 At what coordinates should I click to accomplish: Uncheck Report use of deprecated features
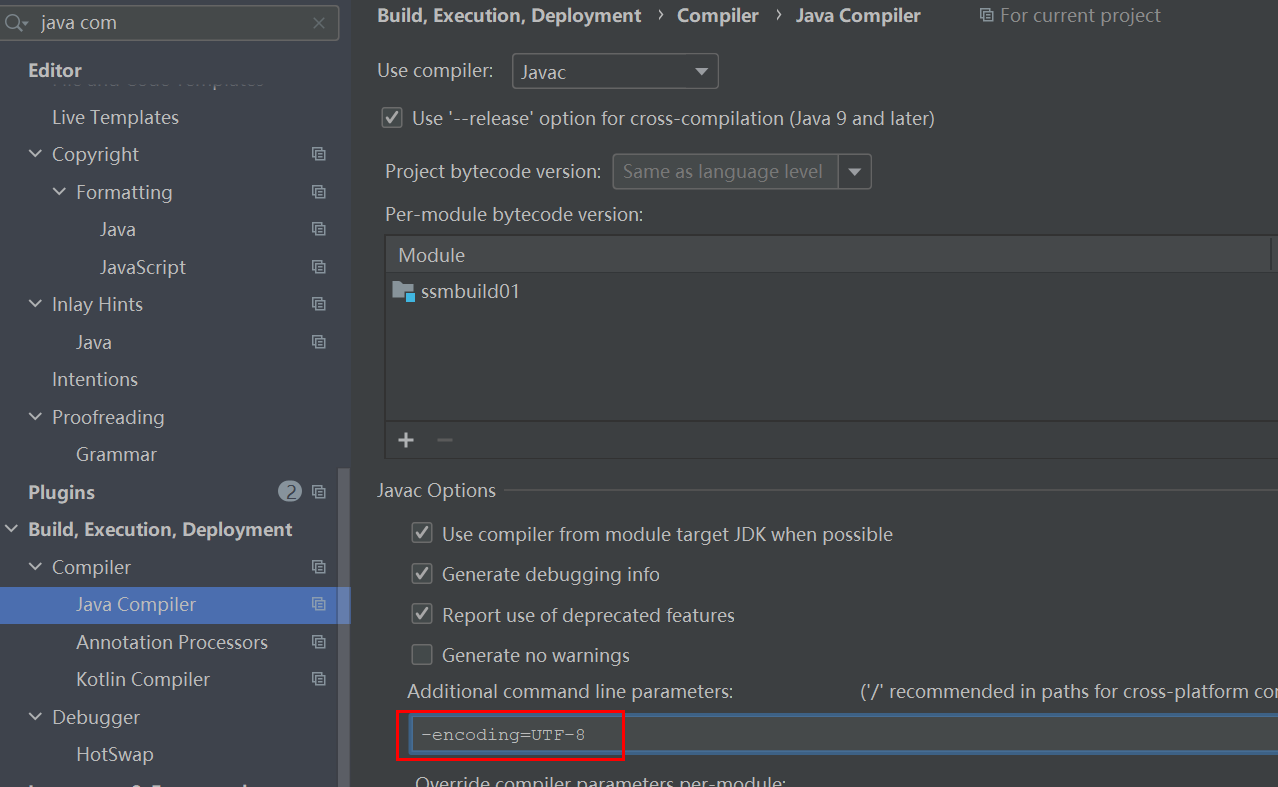click(x=422, y=615)
